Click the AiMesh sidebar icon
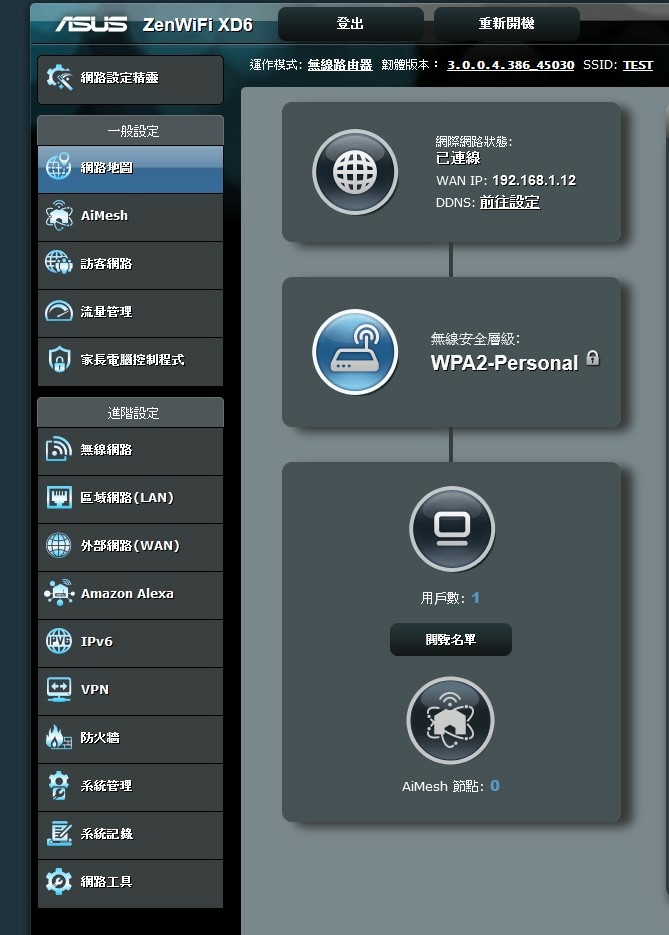 58,215
